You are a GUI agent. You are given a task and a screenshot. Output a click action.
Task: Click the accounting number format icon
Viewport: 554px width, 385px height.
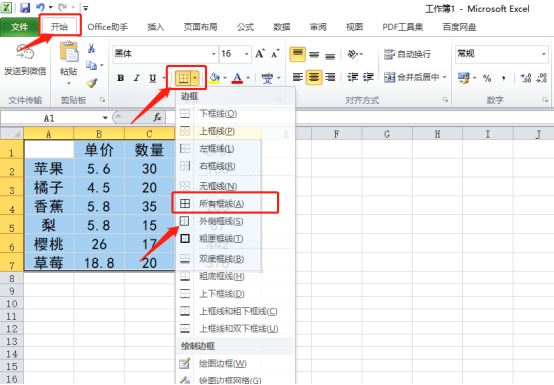tap(463, 78)
